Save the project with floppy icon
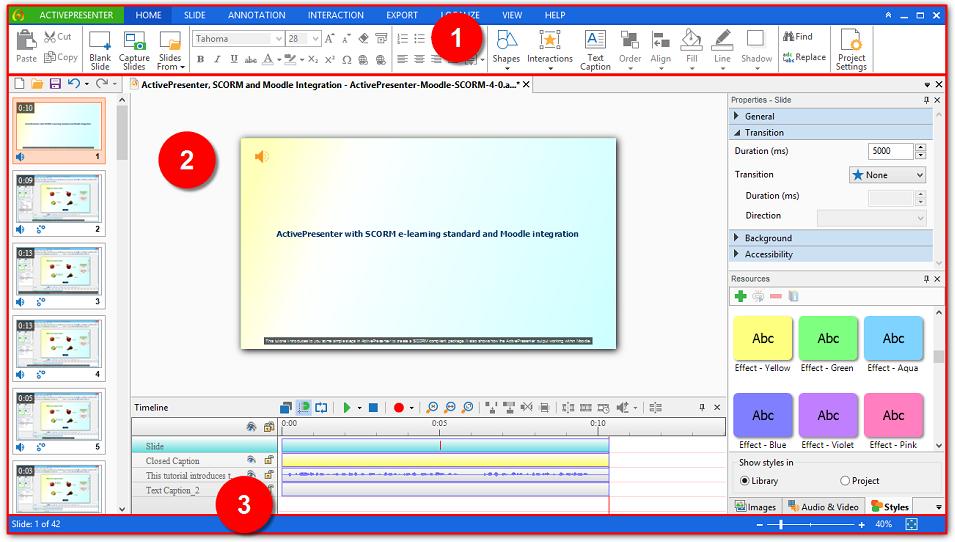This screenshot has width=955, height=542. pyautogui.click(x=55, y=83)
